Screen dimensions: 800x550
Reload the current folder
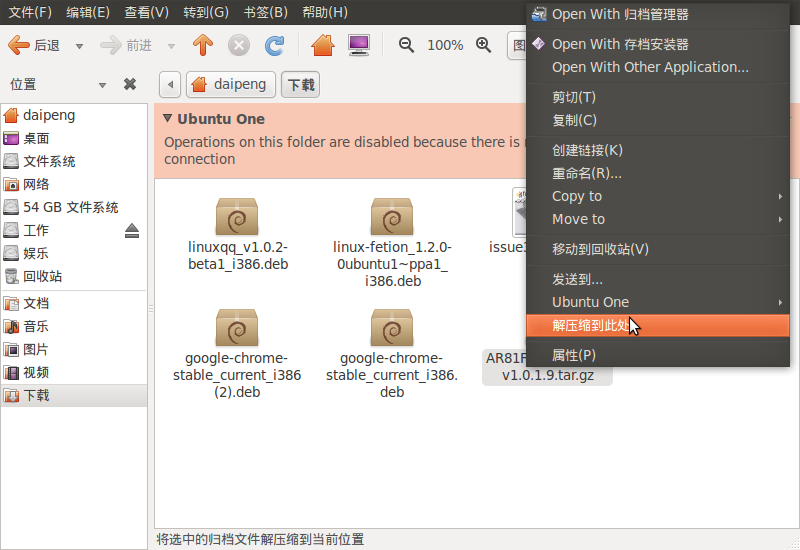point(274,45)
